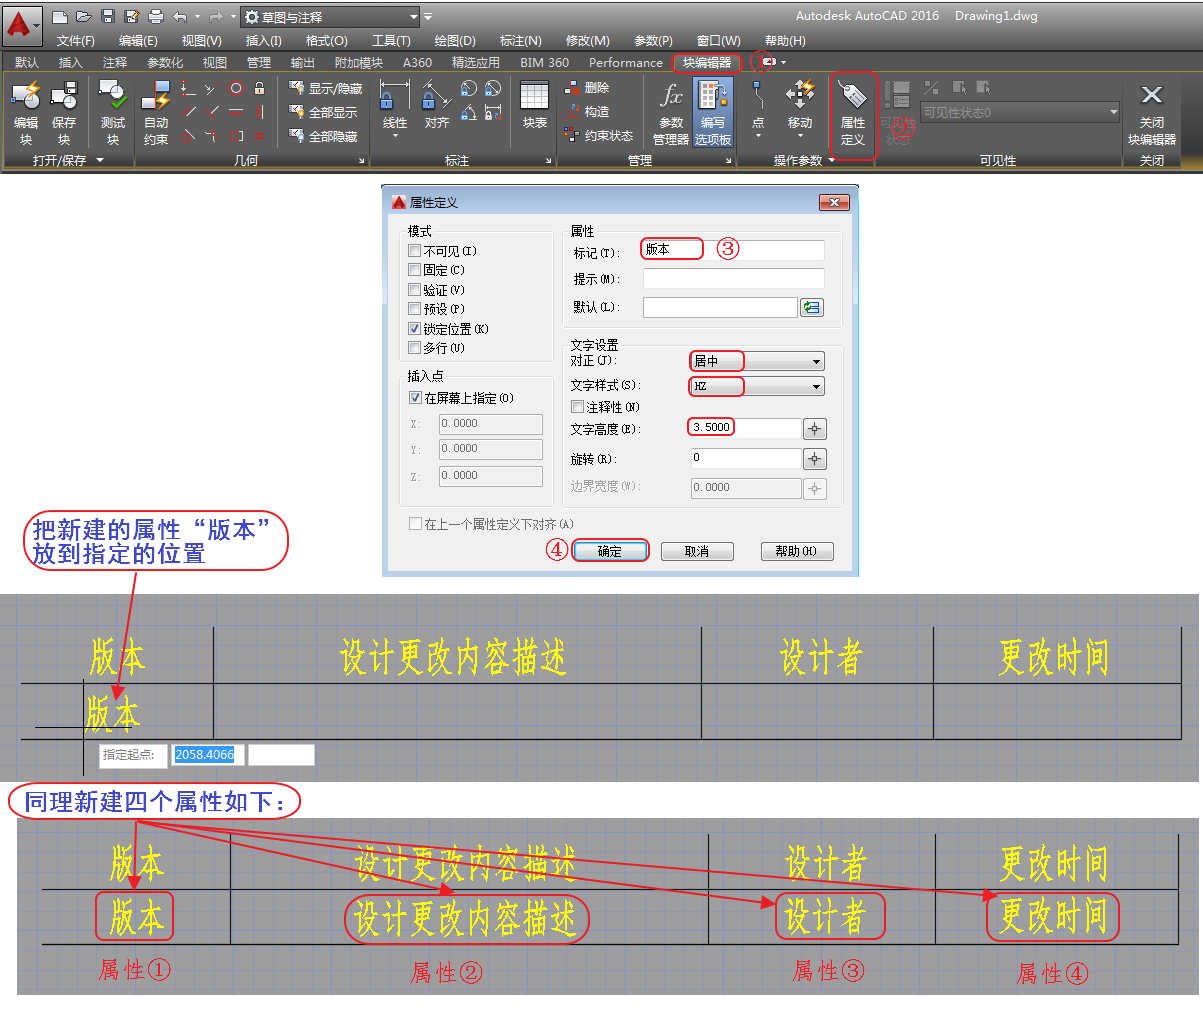Viewport: 1203px width, 1026px height.
Task: Expand the 操作参数 panel arrow
Action: 831,160
